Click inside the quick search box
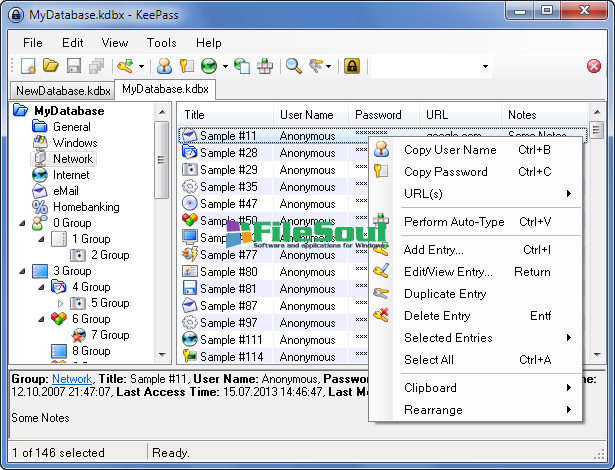Viewport: 615px width, 470px height. point(425,66)
